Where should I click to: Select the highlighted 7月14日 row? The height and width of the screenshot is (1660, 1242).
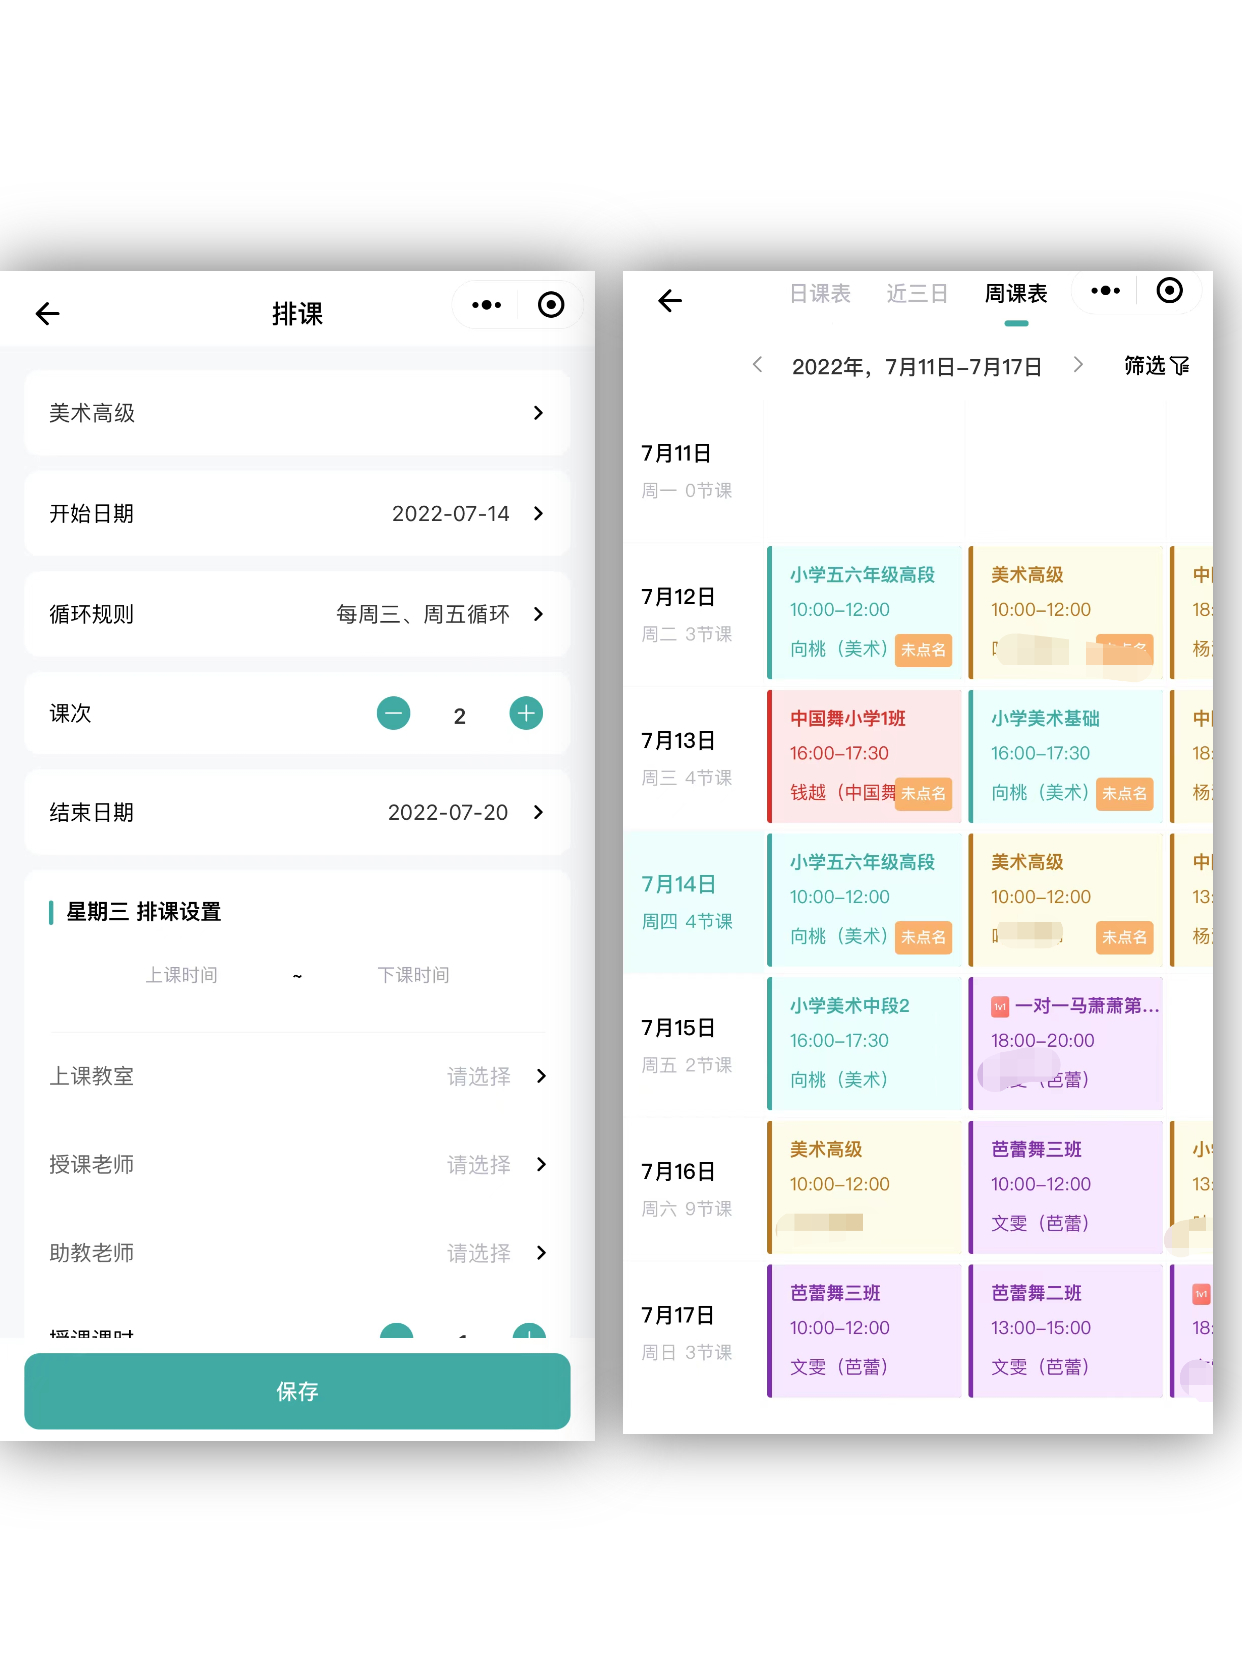[x=693, y=902]
